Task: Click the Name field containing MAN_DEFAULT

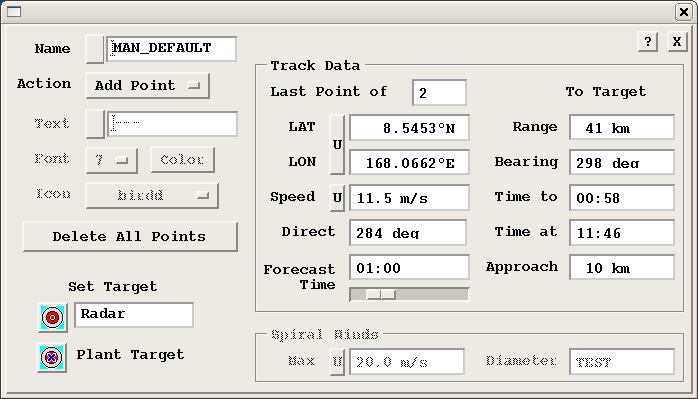Action: point(172,49)
